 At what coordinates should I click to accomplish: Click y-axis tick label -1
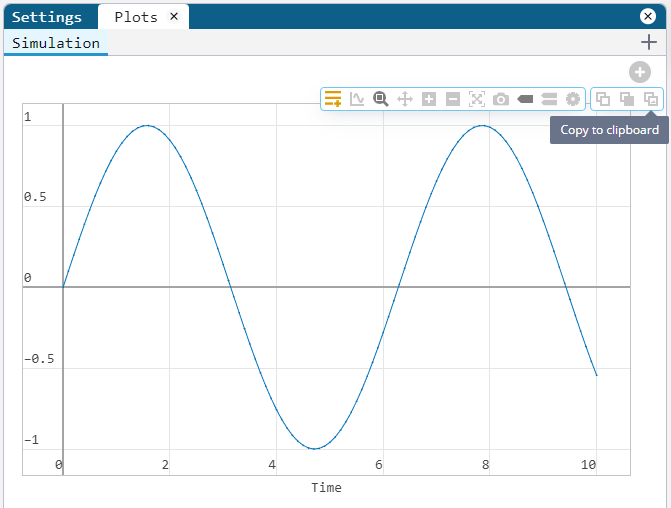pyautogui.click(x=31, y=440)
